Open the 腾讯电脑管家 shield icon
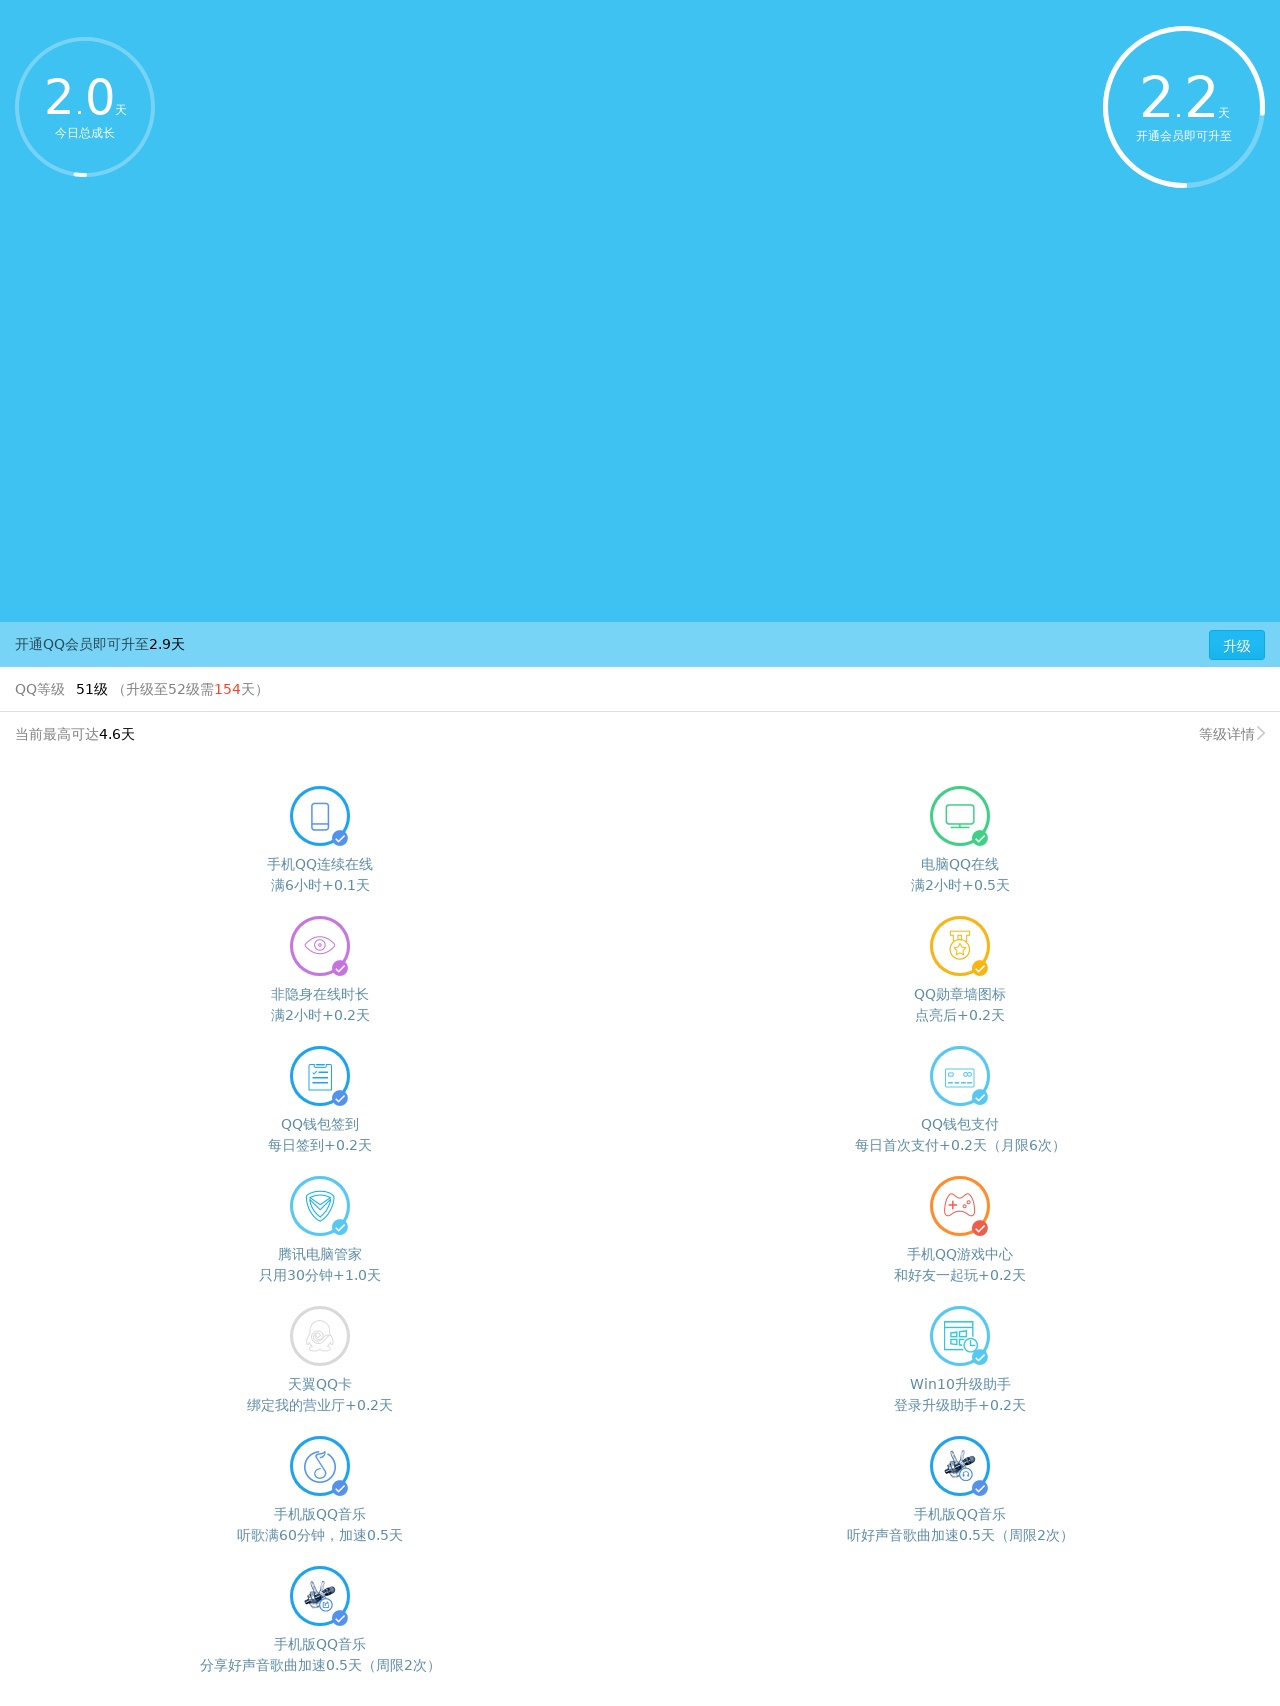 coord(320,1206)
